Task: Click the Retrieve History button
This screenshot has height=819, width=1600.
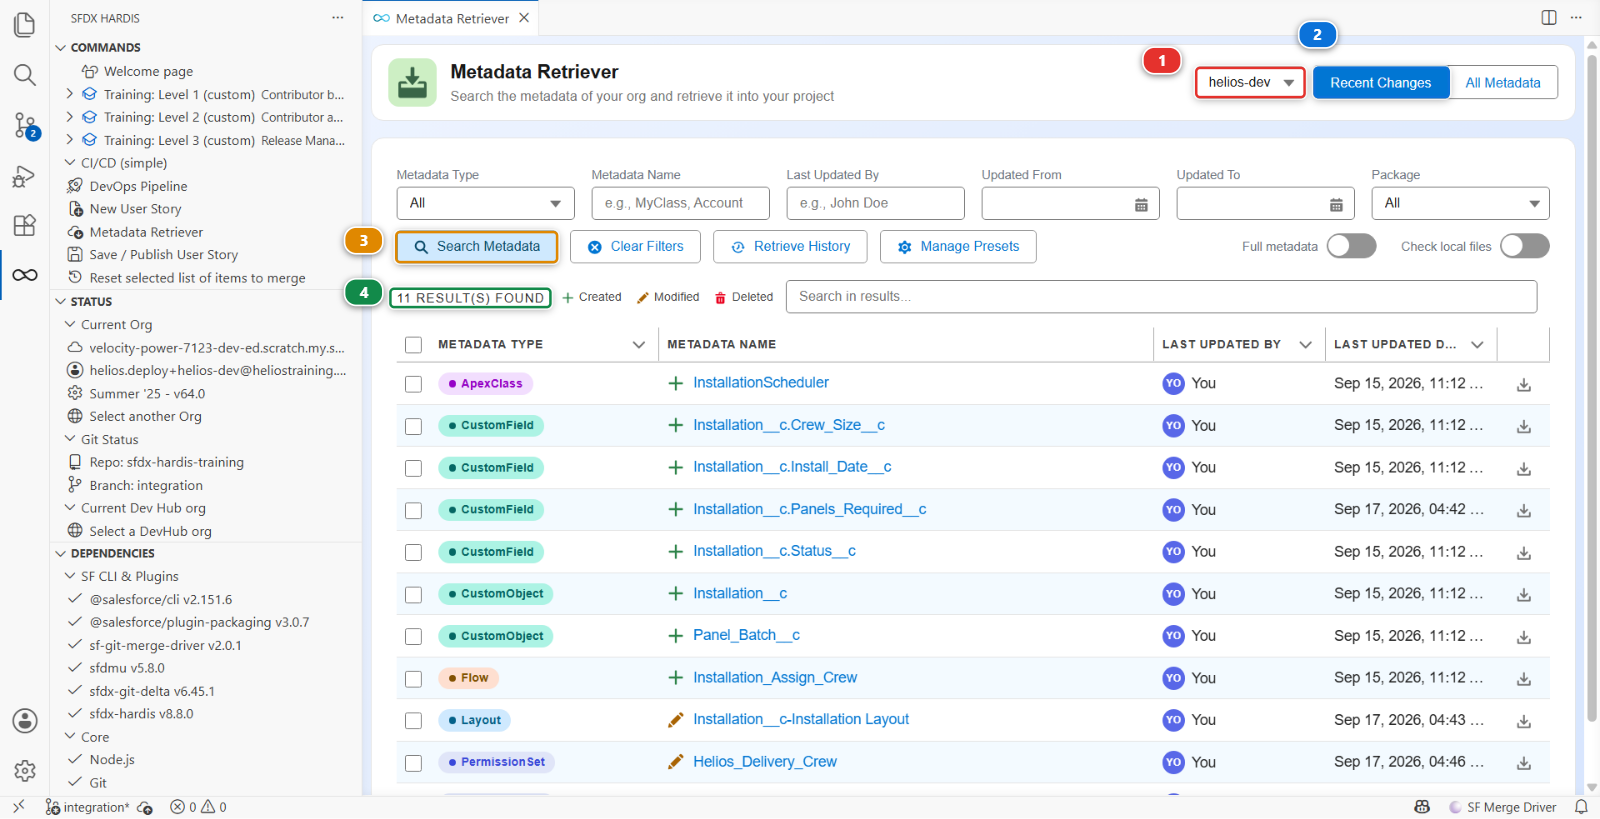Action: pyautogui.click(x=790, y=247)
